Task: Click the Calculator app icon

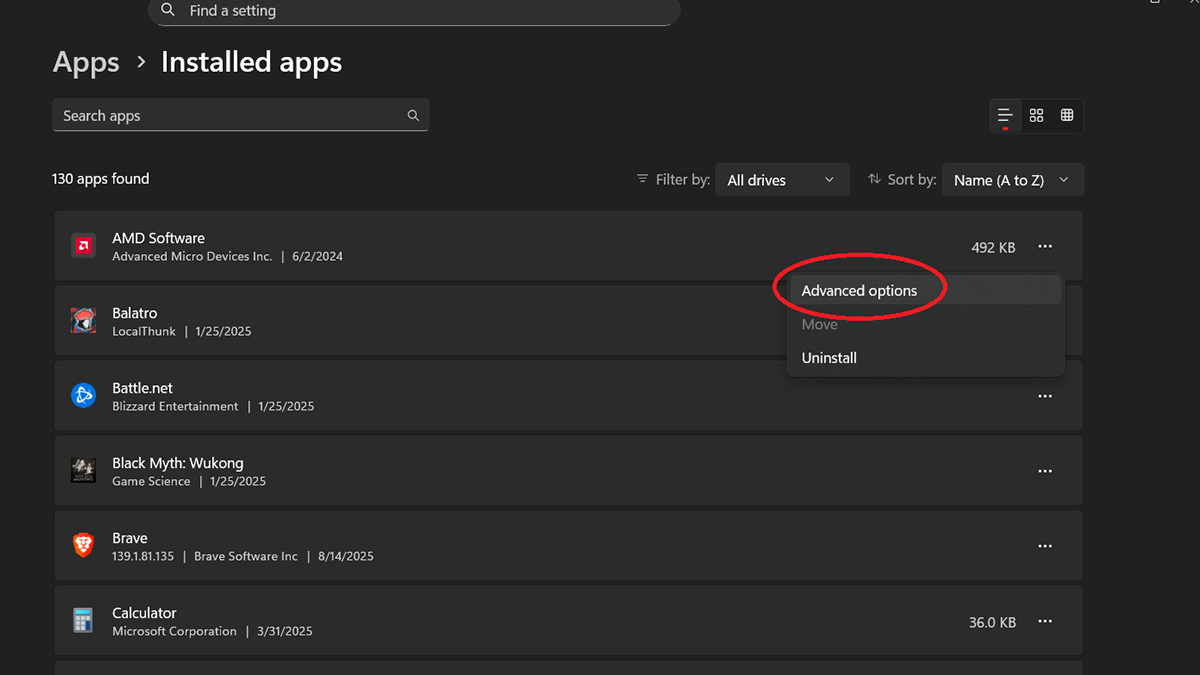Action: 83,620
